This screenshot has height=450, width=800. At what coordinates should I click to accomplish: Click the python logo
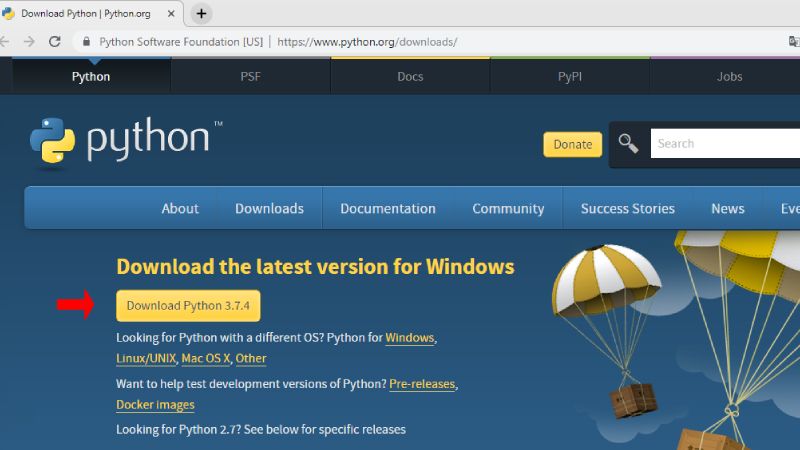click(126, 142)
